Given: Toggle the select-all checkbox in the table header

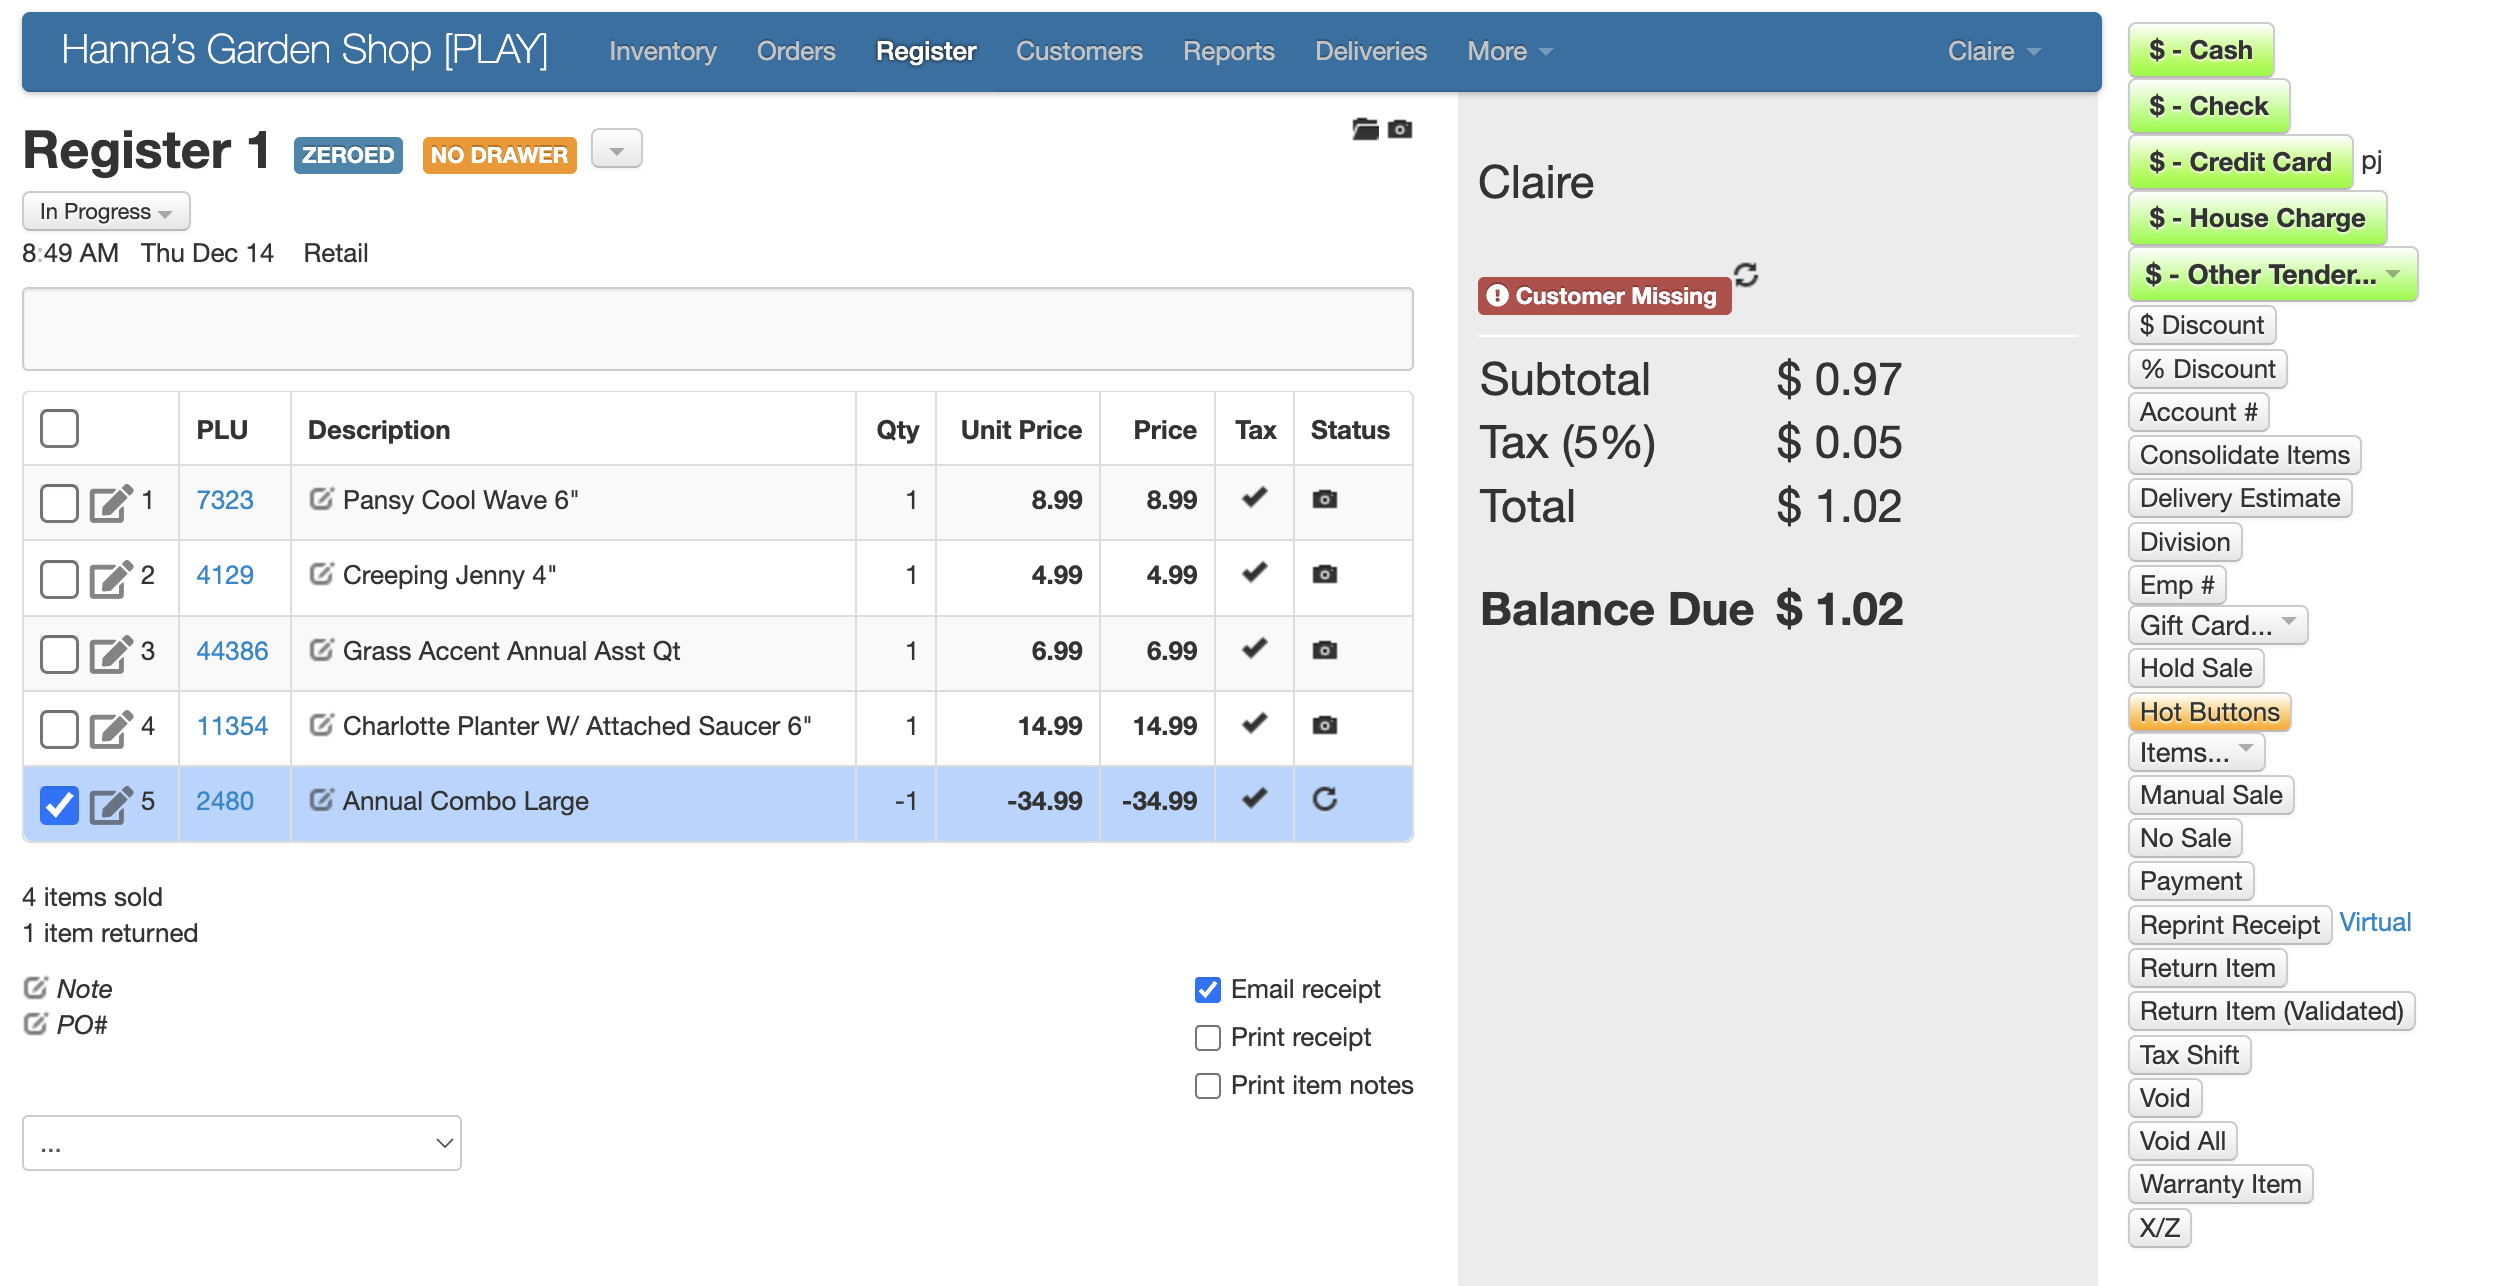Looking at the screenshot, I should tap(59, 429).
